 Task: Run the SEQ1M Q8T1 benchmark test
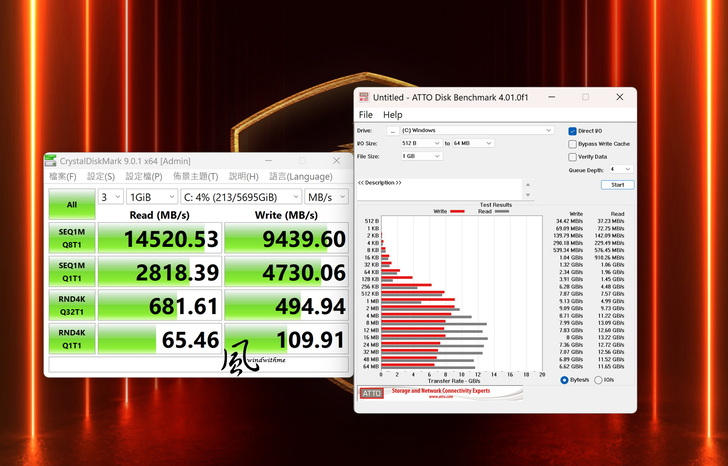pos(71,238)
